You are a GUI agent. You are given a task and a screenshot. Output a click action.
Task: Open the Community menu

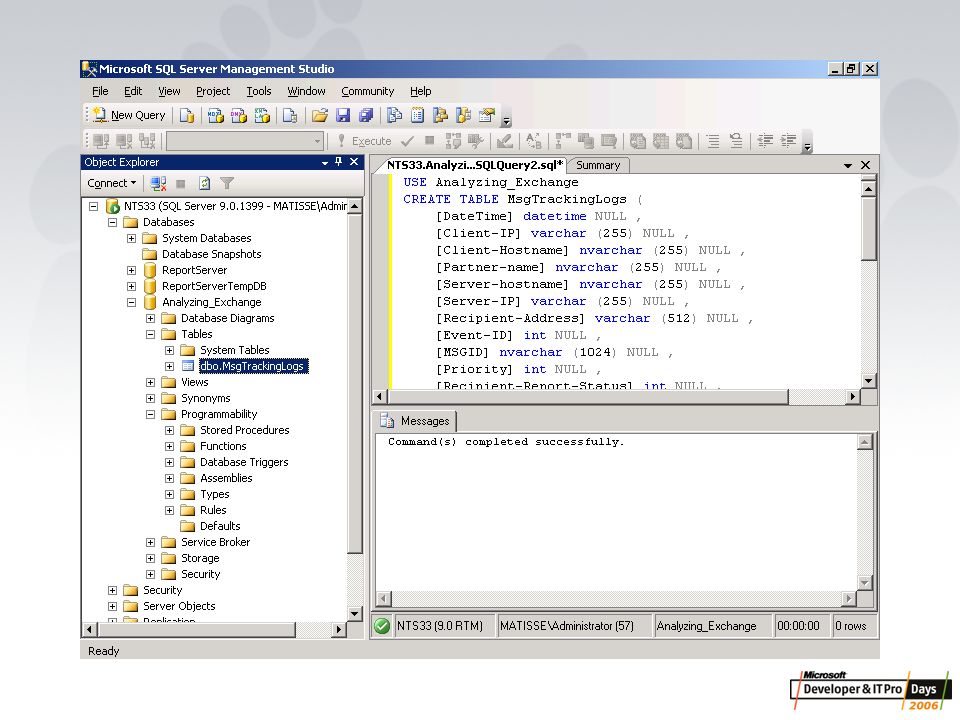367,91
